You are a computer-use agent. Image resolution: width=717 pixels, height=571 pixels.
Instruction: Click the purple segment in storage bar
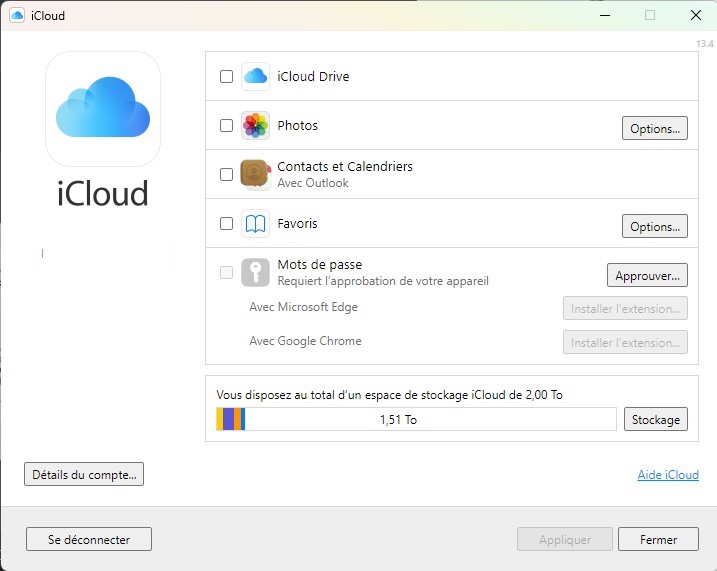[x=229, y=419]
